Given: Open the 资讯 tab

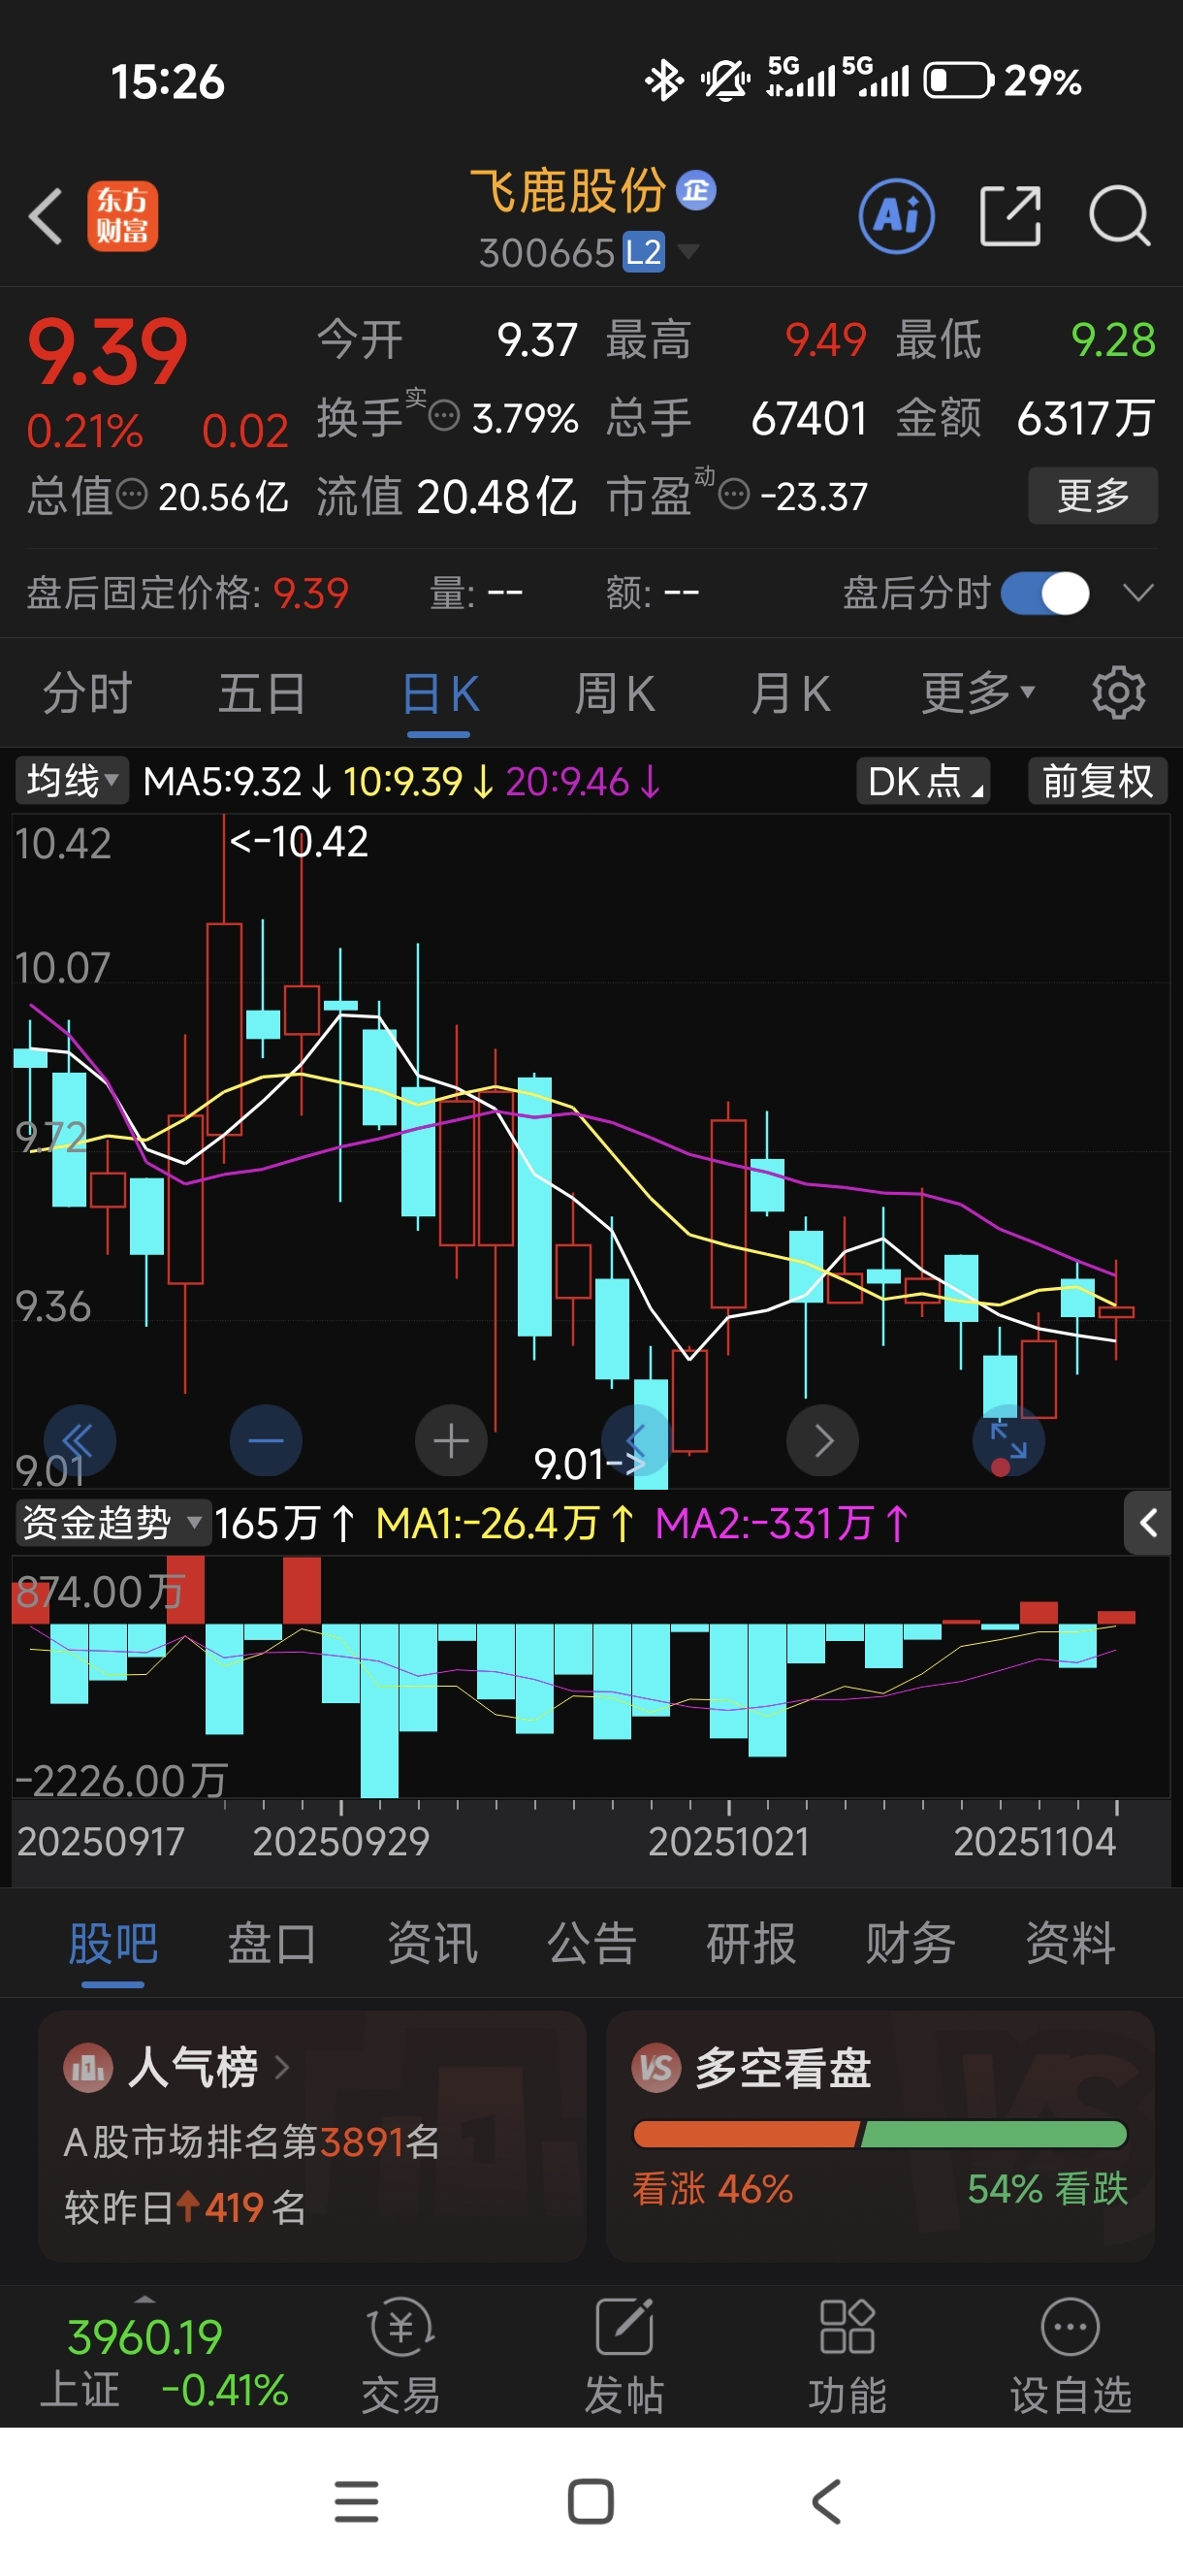Looking at the screenshot, I should pyautogui.click(x=432, y=1943).
